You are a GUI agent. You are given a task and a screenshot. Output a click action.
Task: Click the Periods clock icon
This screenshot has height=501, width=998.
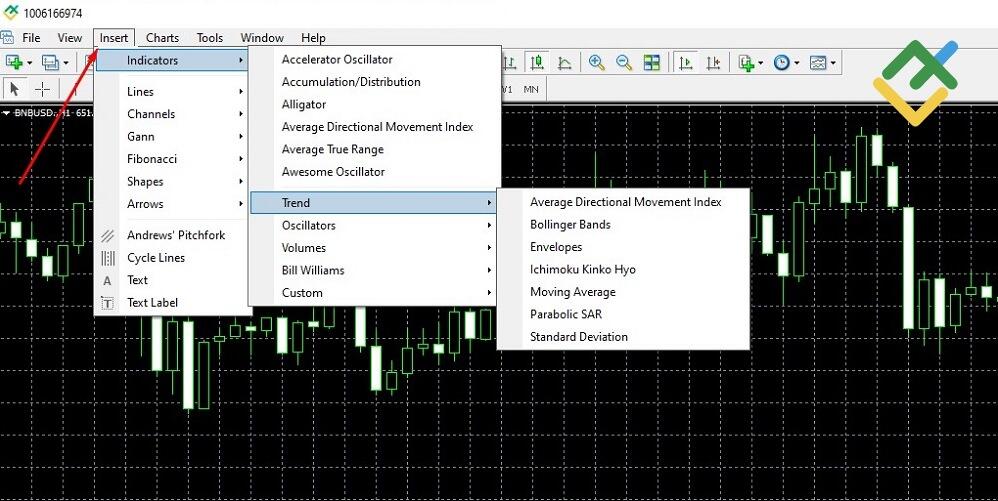point(782,62)
